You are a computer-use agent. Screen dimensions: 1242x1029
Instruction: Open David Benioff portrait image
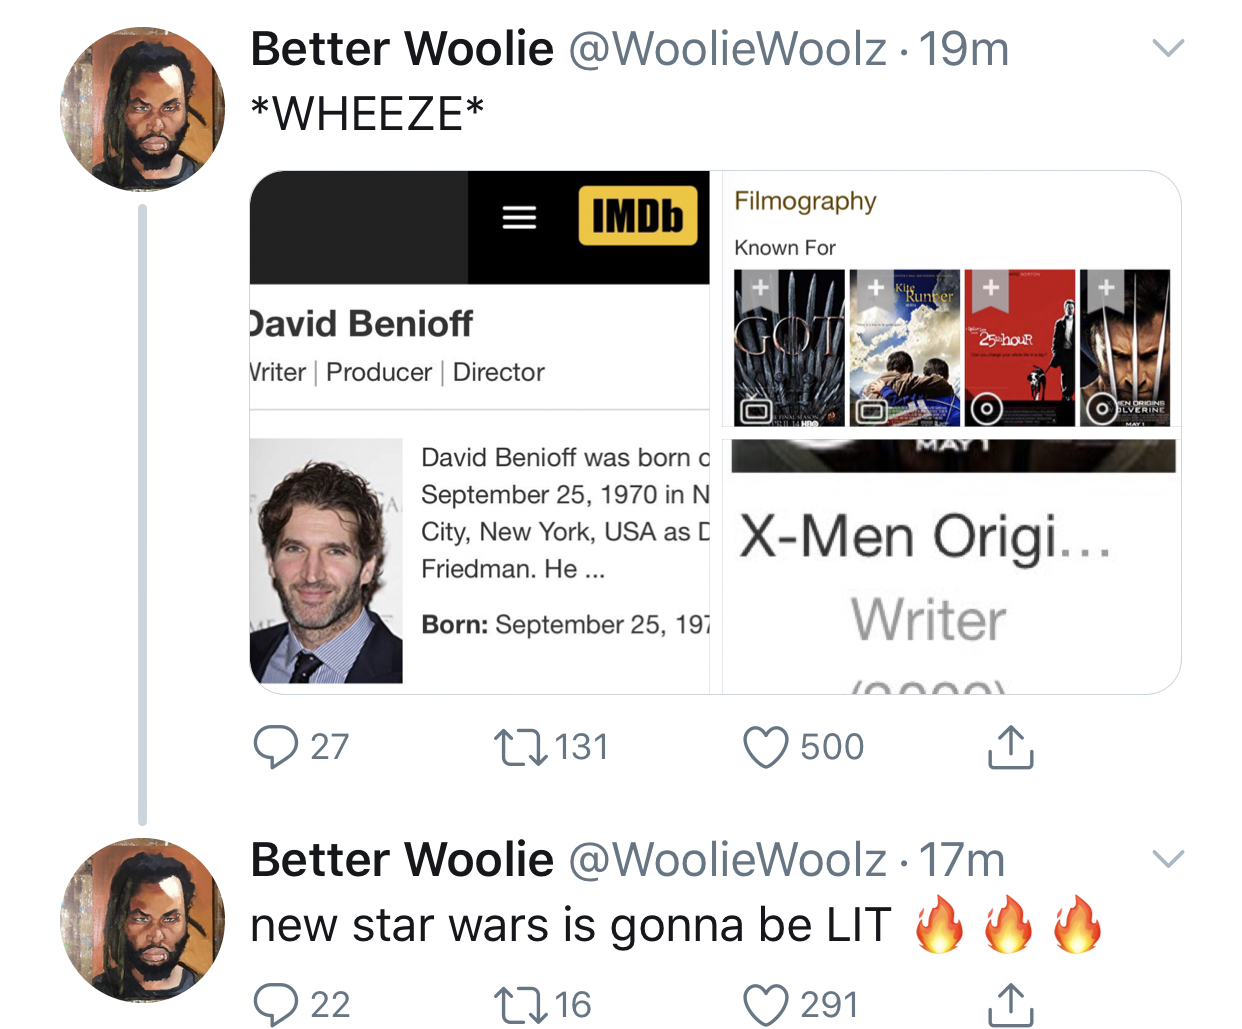click(x=326, y=561)
